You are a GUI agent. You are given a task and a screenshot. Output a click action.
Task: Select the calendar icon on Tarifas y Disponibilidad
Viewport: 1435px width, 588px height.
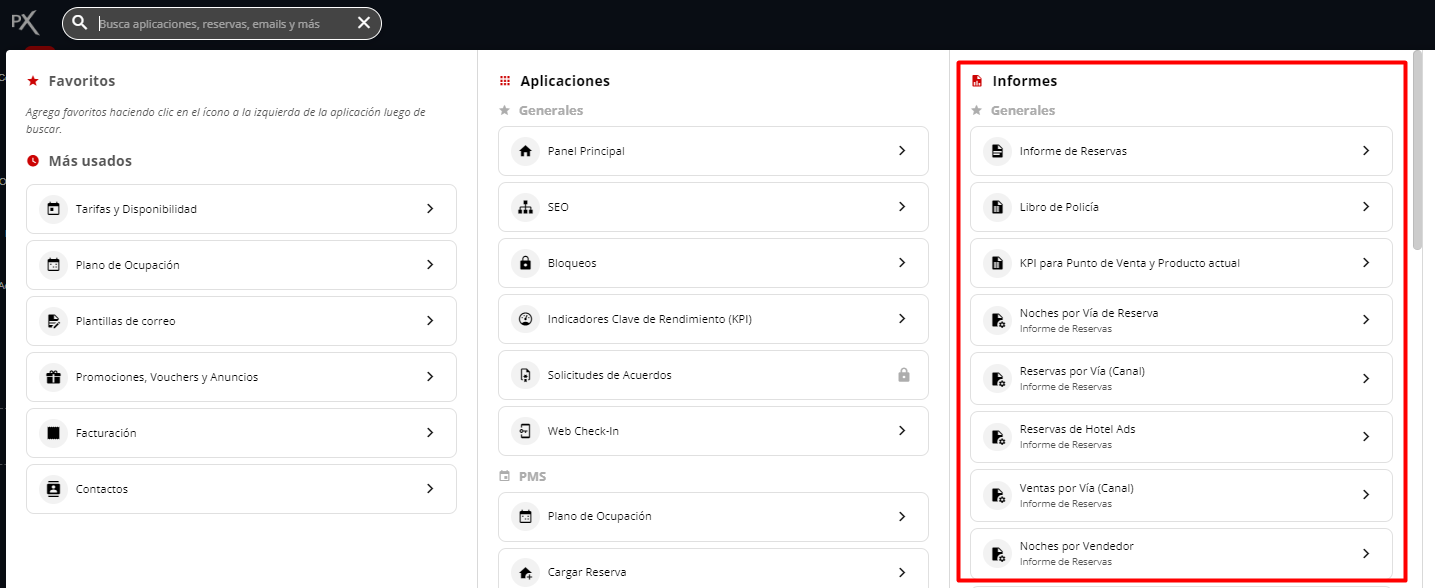pyautogui.click(x=53, y=209)
